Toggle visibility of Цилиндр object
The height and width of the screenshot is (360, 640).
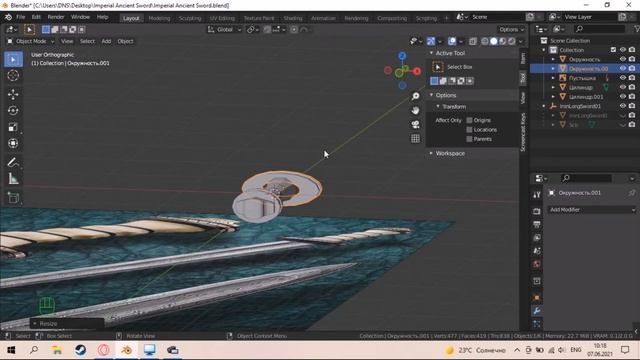point(622,87)
